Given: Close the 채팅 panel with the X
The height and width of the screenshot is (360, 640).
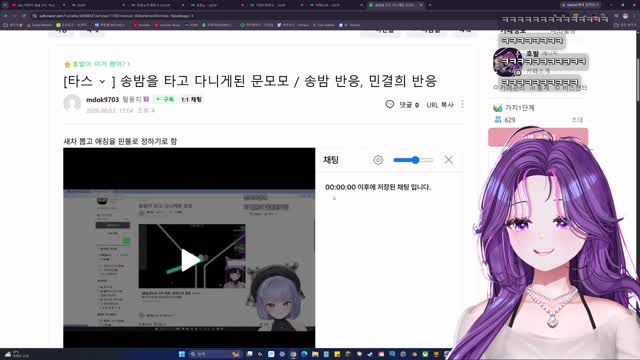Looking at the screenshot, I should pyautogui.click(x=449, y=160).
